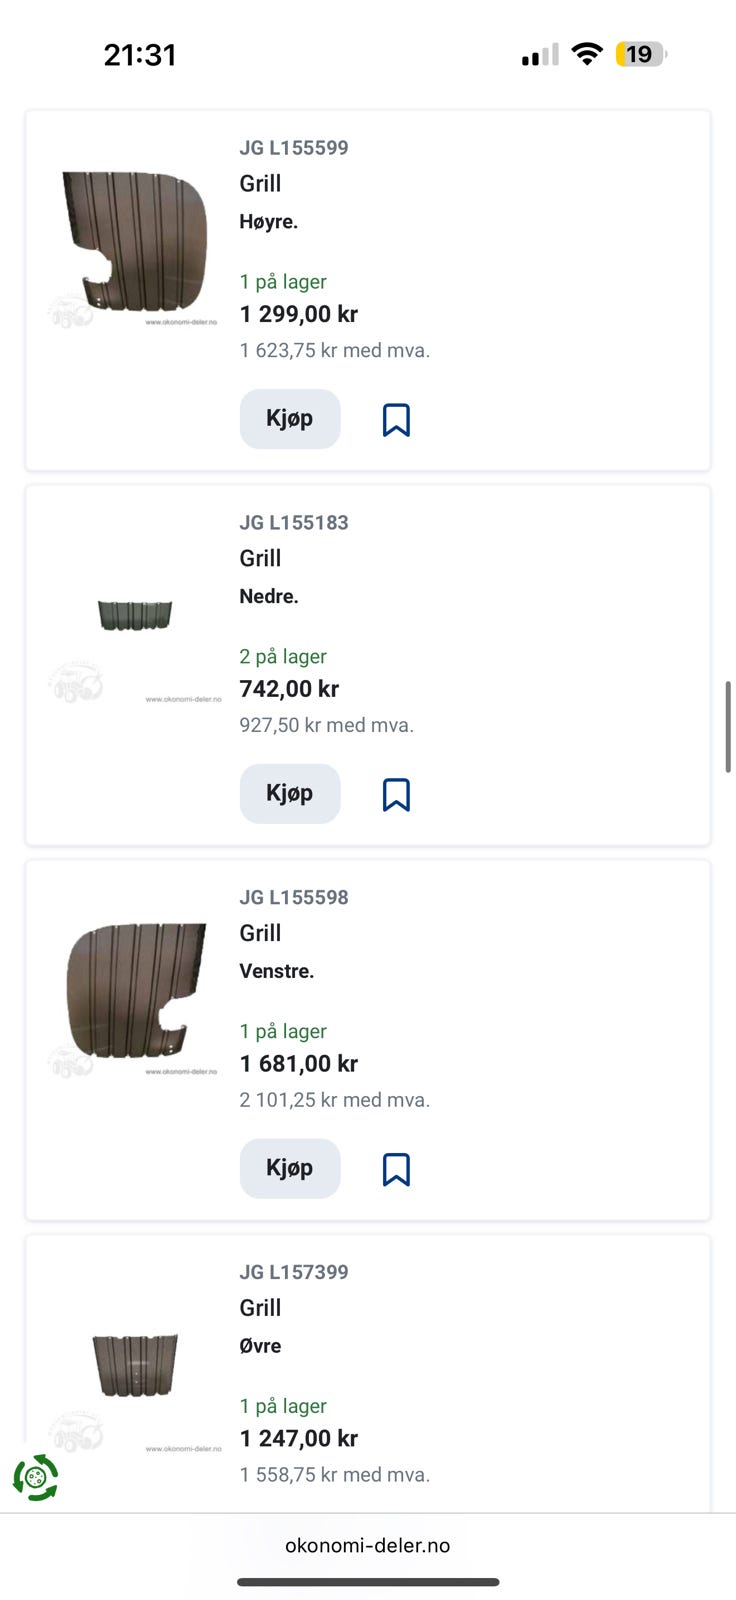736x1600 pixels.
Task: Open the Grill Høyre product title
Action: pos(260,184)
